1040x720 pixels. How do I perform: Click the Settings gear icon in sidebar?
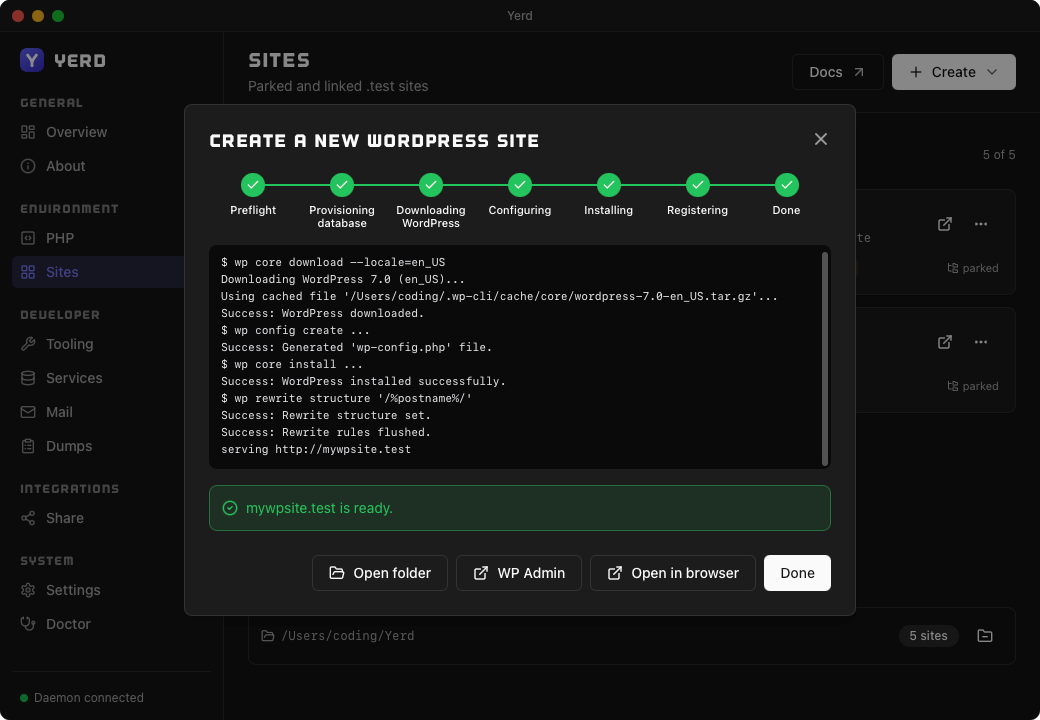click(28, 590)
